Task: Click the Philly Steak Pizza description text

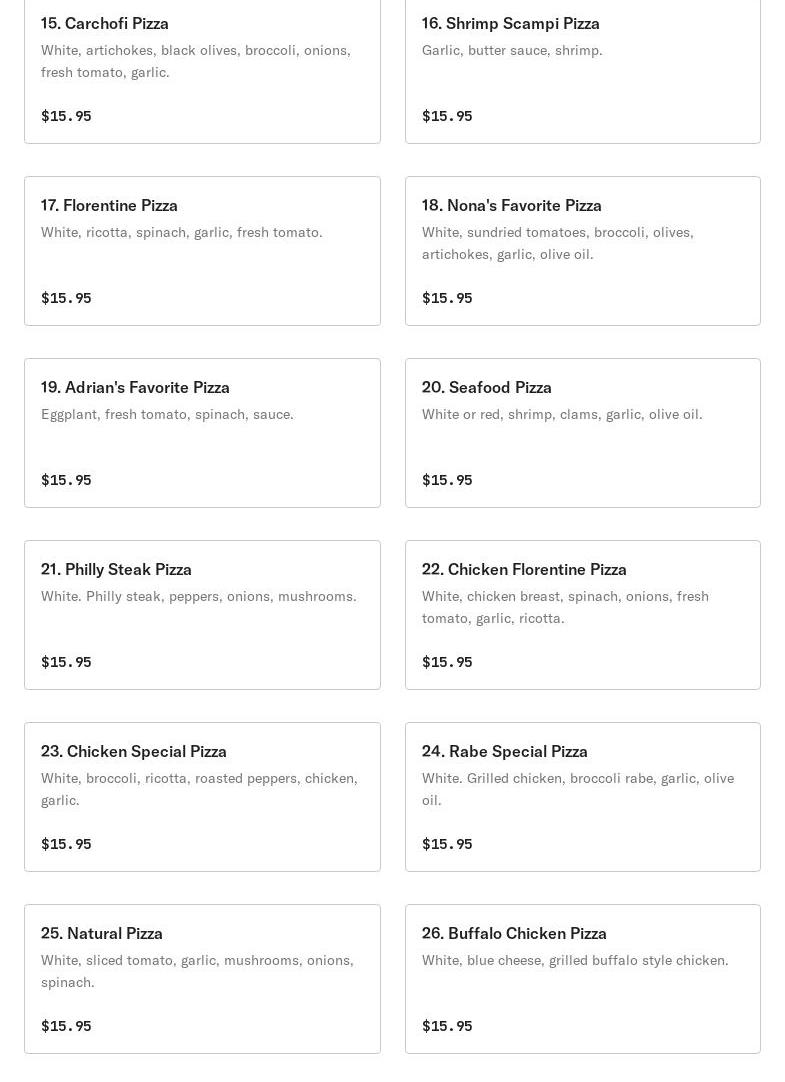Action: coord(198,596)
